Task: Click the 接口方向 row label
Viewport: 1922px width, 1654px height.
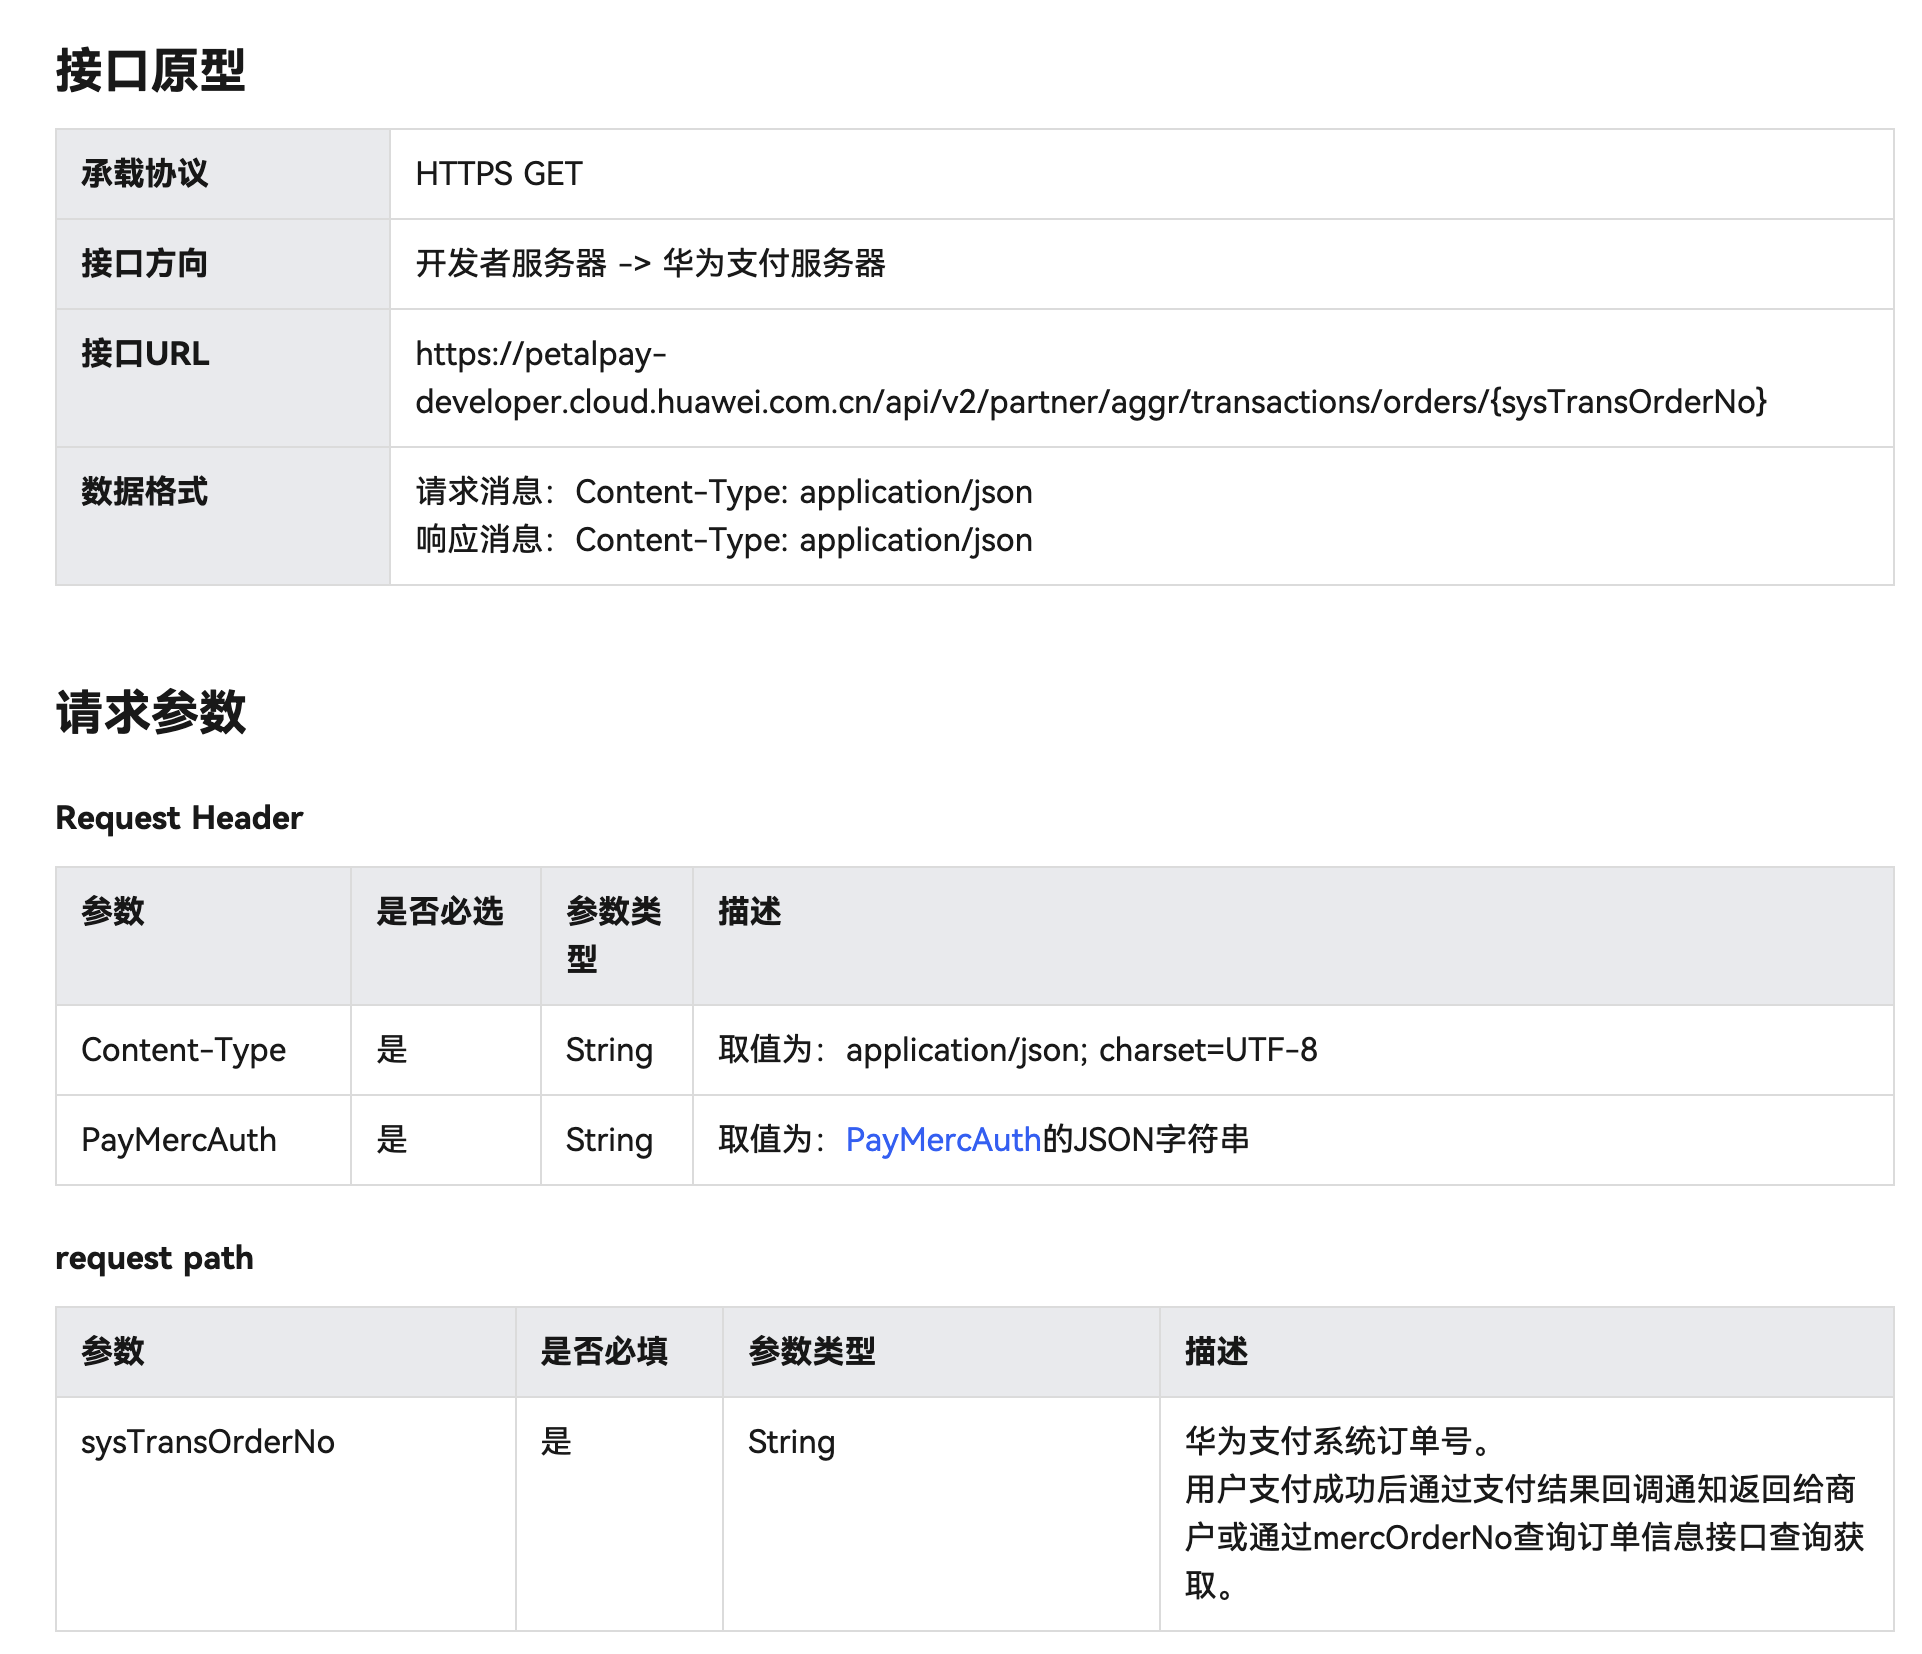Action: [x=144, y=264]
